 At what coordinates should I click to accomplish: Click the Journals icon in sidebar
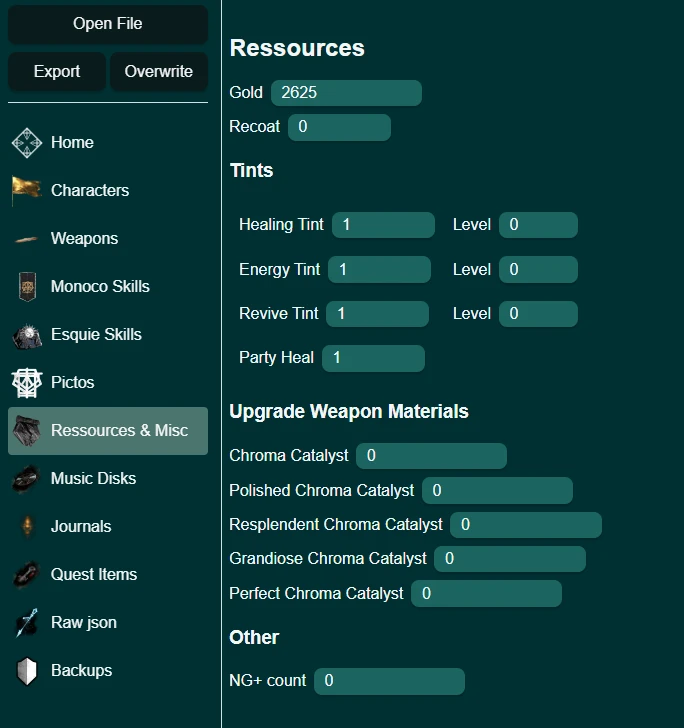27,526
